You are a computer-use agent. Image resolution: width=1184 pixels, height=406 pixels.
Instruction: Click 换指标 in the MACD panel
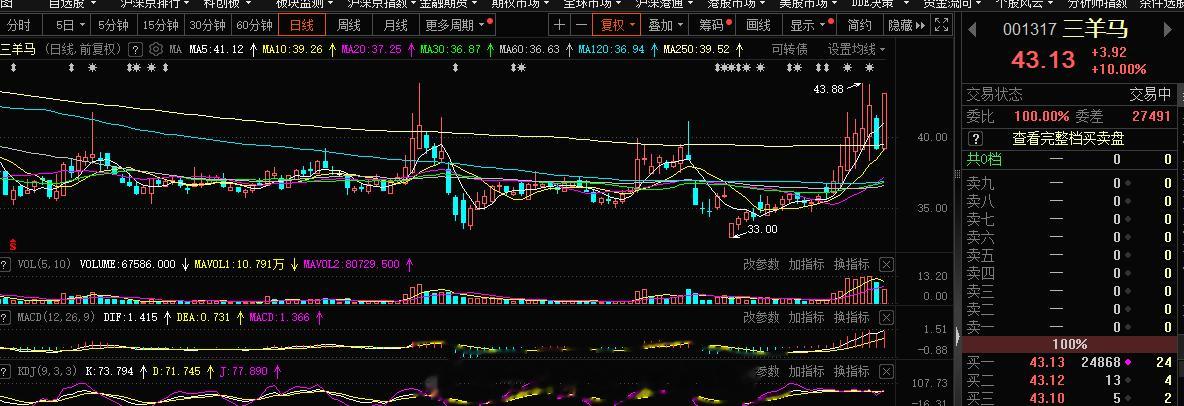coord(852,318)
